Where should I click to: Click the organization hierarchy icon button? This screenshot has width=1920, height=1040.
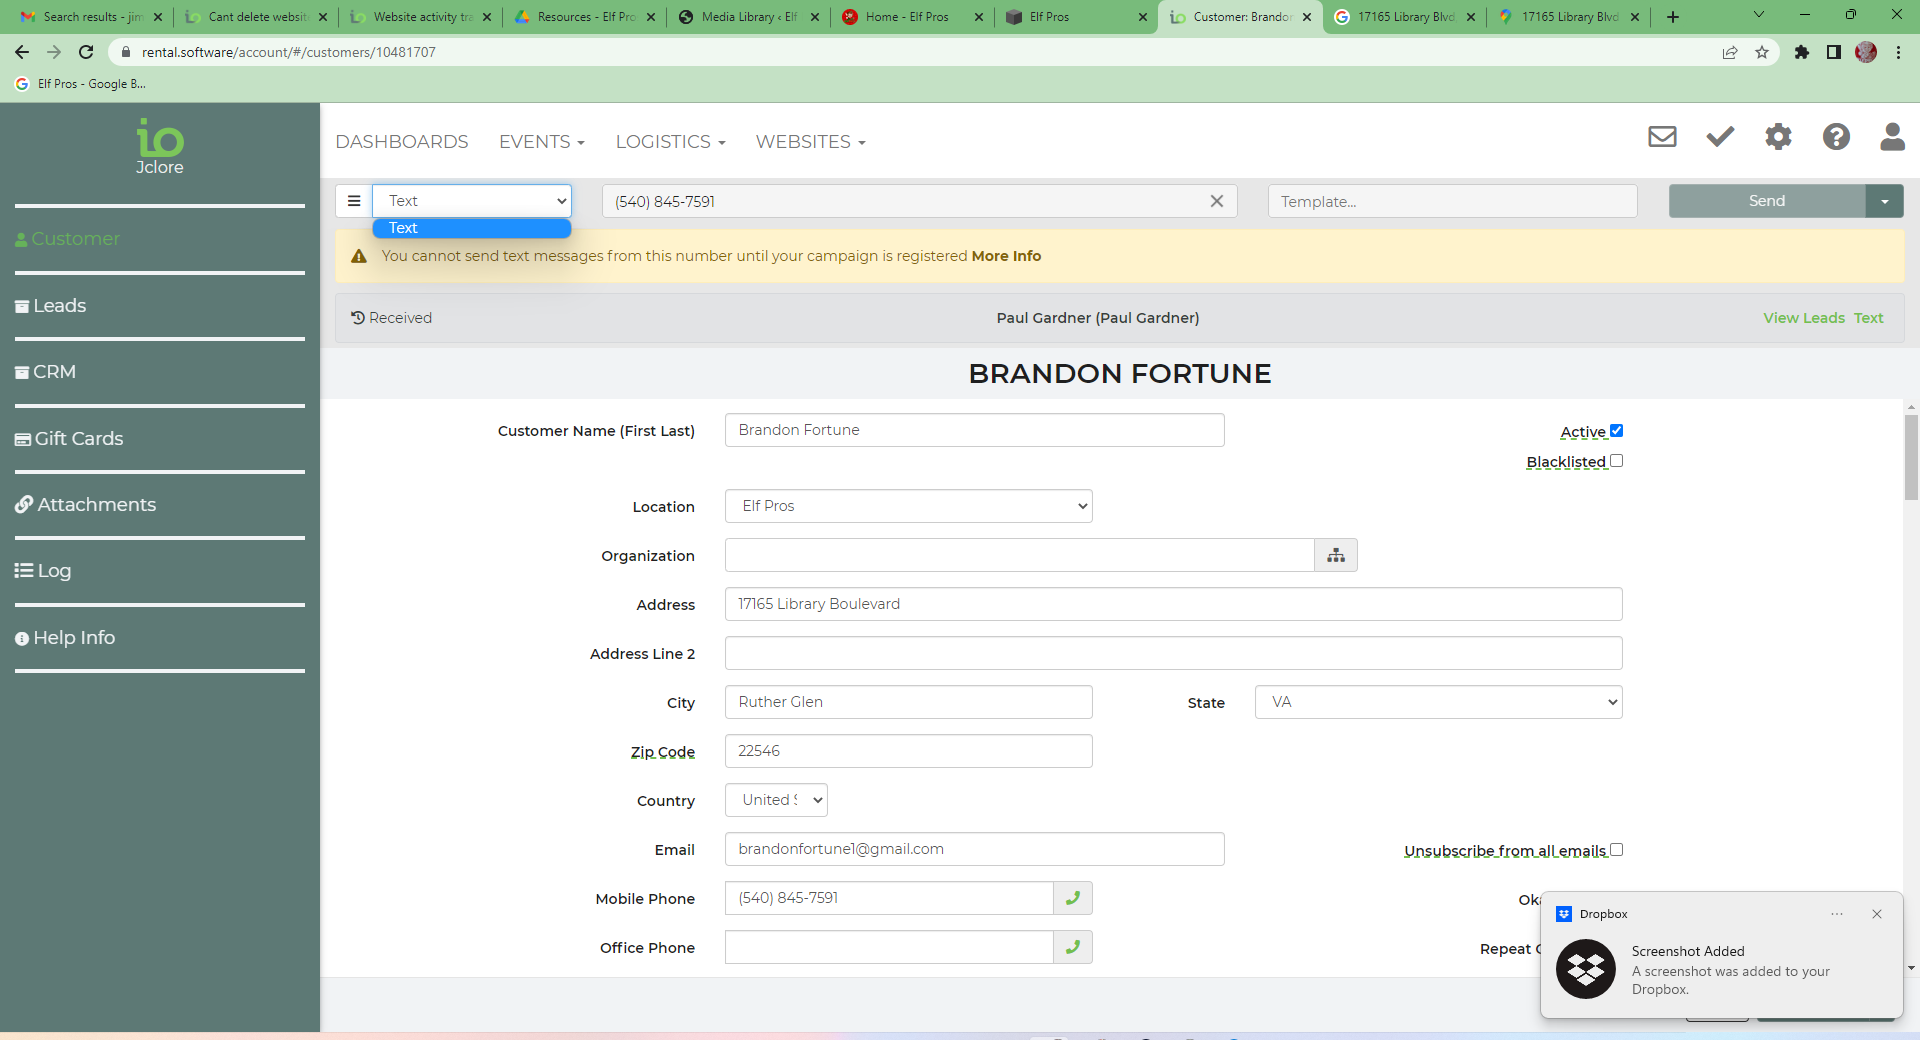[x=1336, y=556]
